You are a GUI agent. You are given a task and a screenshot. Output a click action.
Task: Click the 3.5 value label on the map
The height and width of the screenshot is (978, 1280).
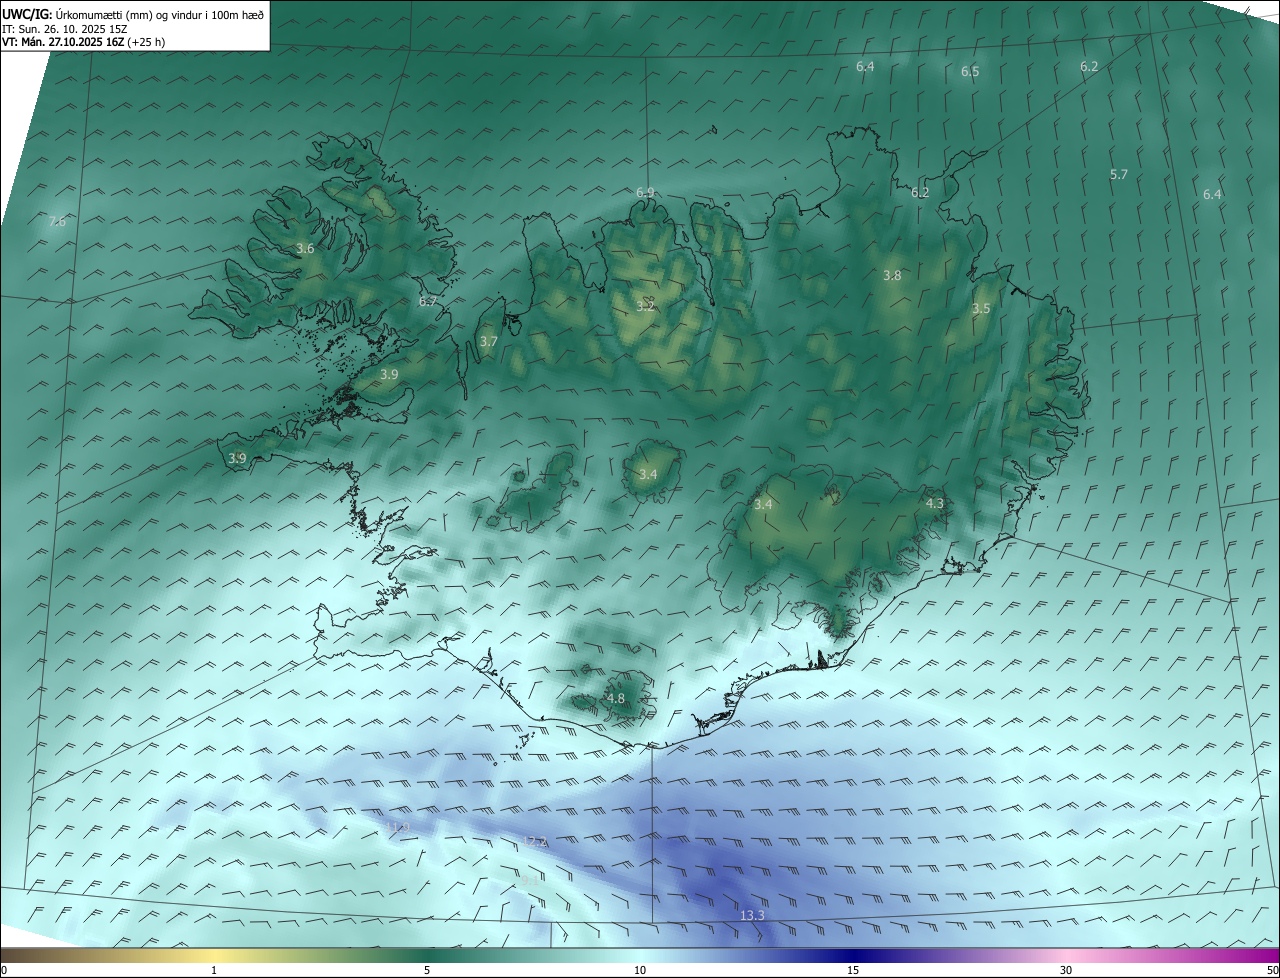click(x=981, y=309)
